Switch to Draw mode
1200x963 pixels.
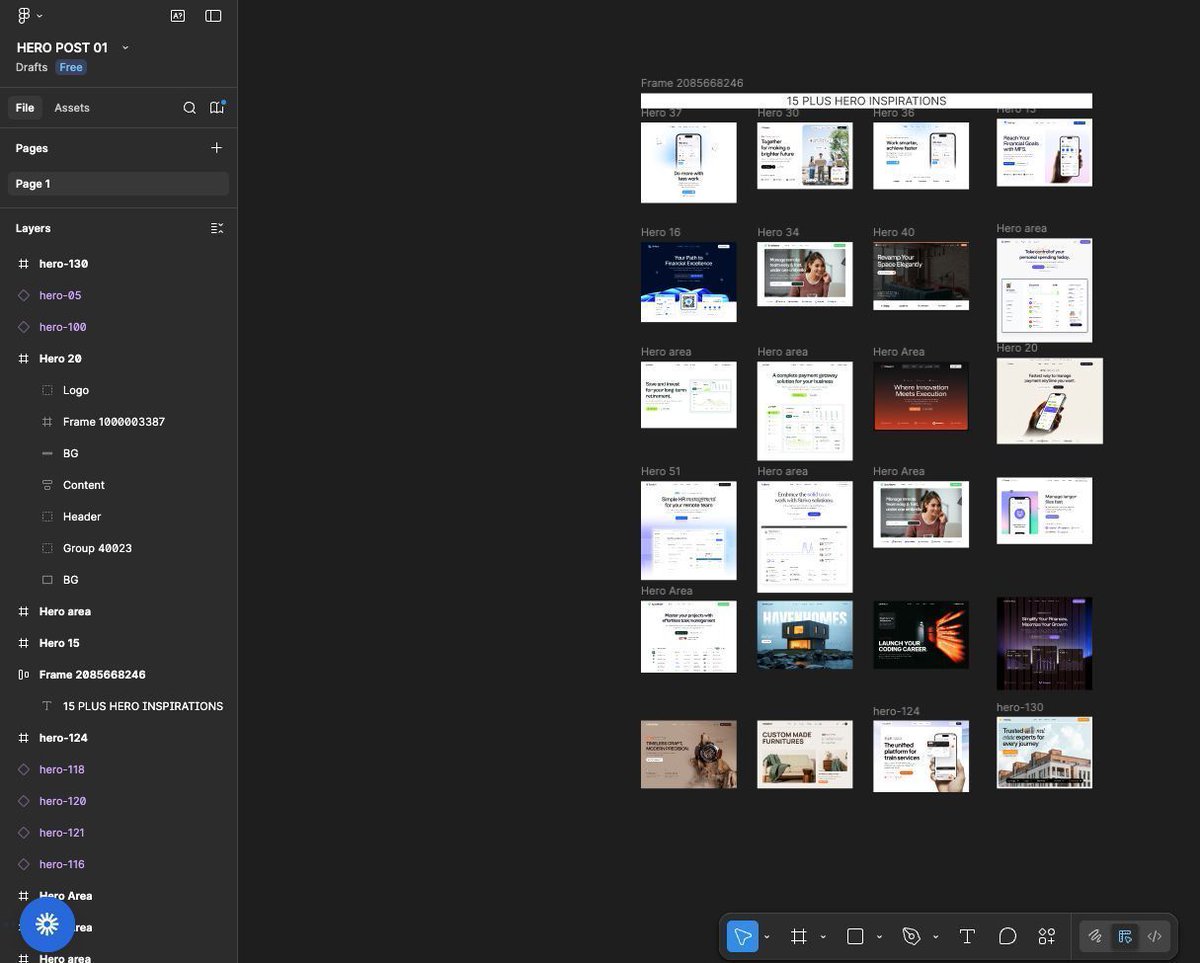coord(1095,936)
